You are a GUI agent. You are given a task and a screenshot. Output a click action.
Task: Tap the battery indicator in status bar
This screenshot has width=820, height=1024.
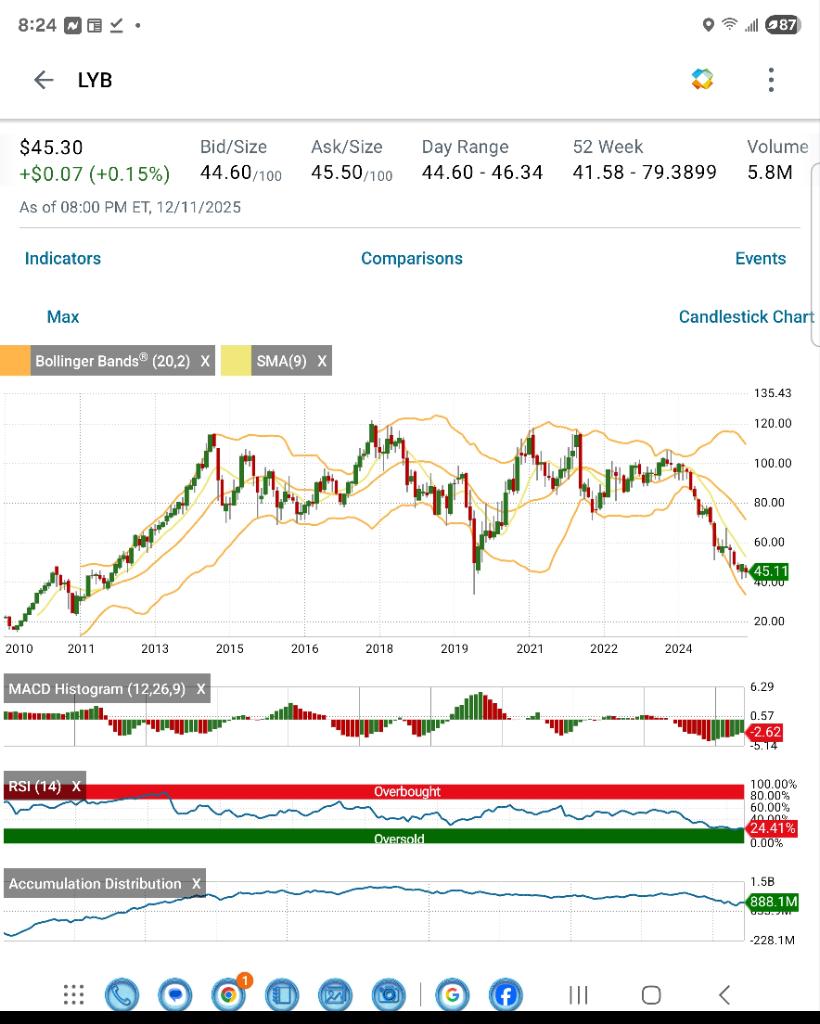pos(783,25)
